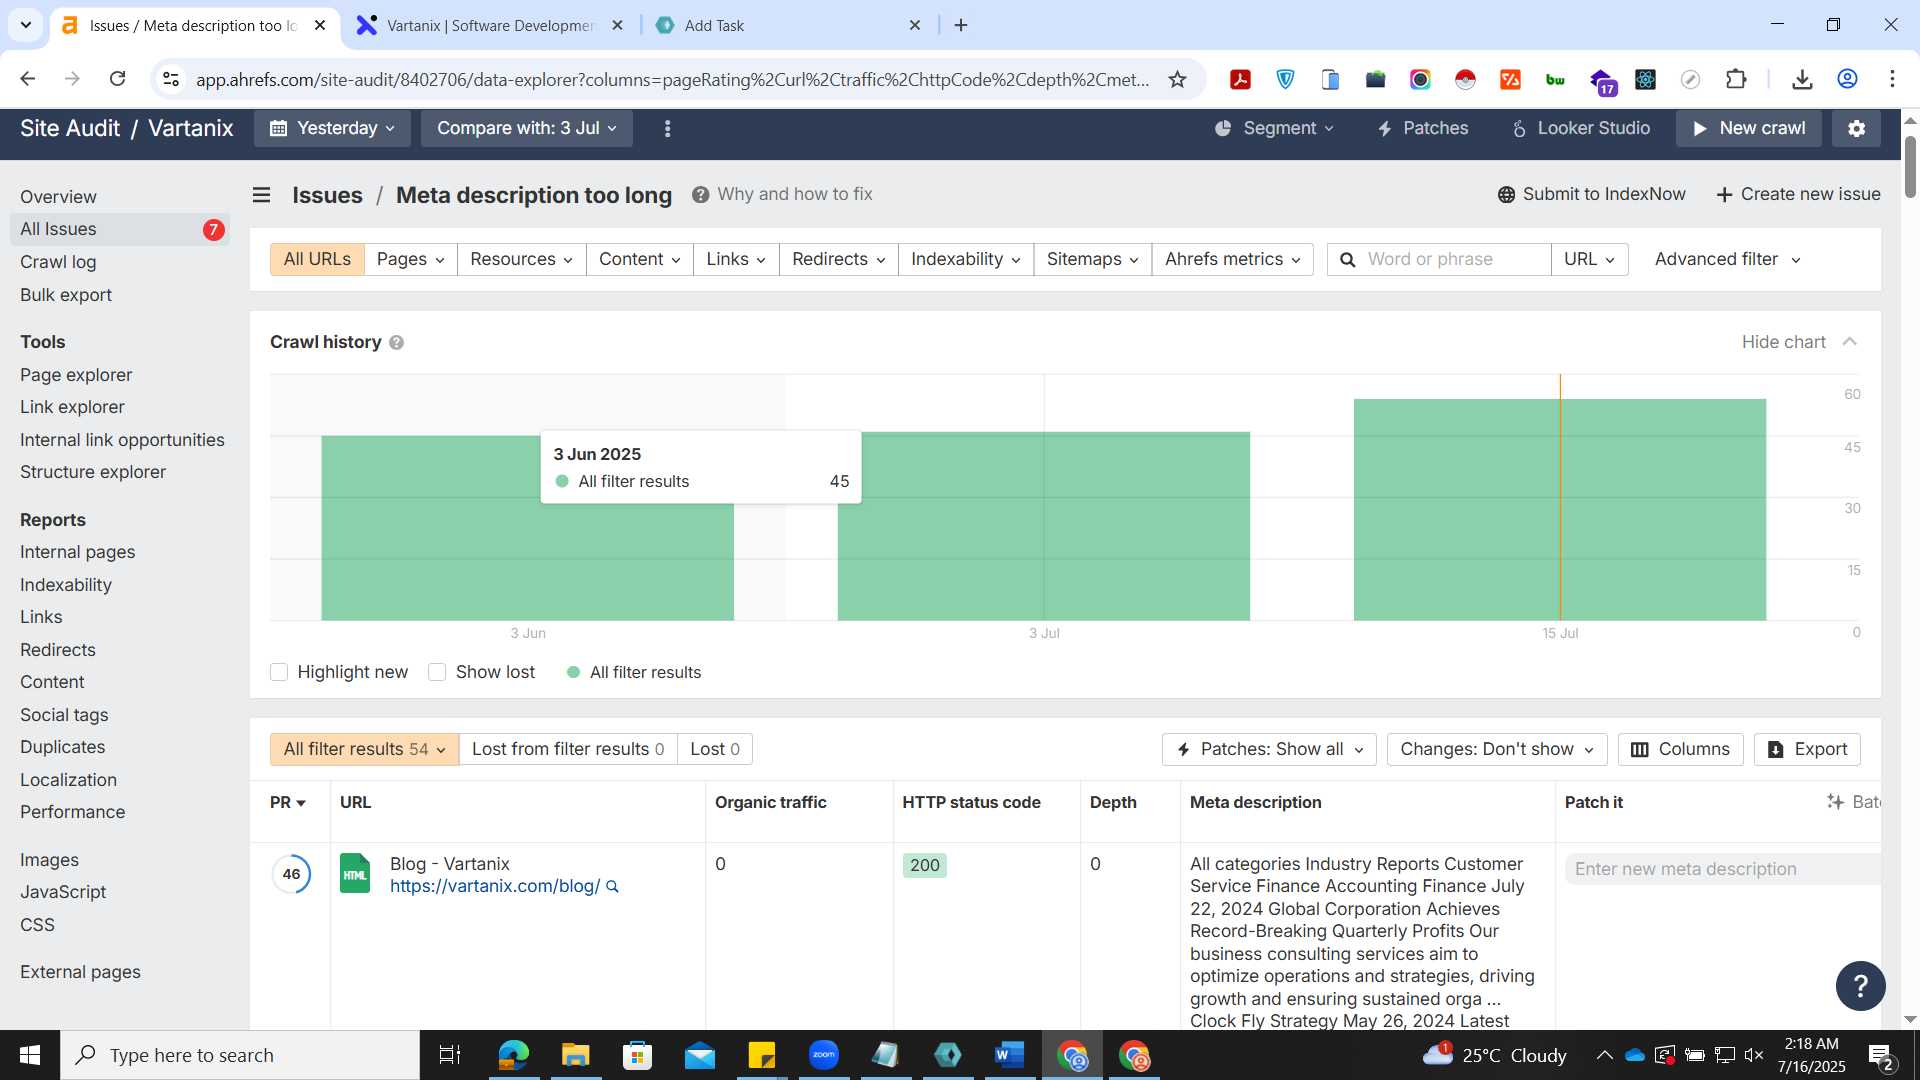Open the floating help question button
This screenshot has width=1920, height=1080.
1860,986
